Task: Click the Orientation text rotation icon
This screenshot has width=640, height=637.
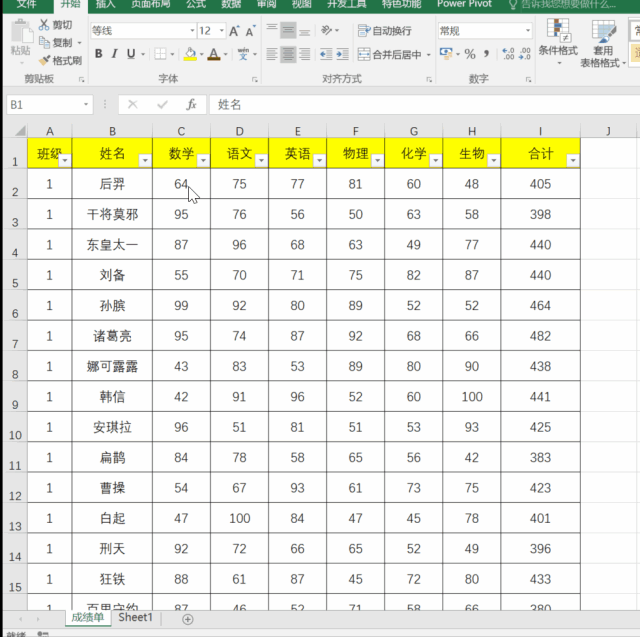Action: [327, 30]
